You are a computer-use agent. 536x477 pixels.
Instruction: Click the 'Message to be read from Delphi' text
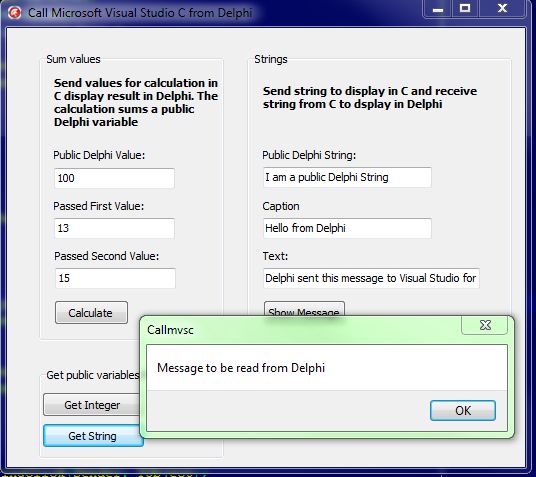[241, 368]
